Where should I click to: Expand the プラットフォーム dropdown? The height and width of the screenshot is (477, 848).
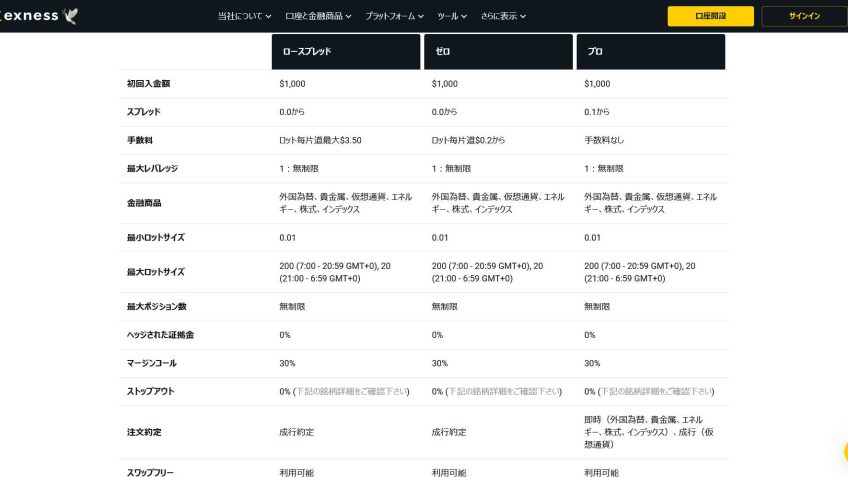coord(421,16)
